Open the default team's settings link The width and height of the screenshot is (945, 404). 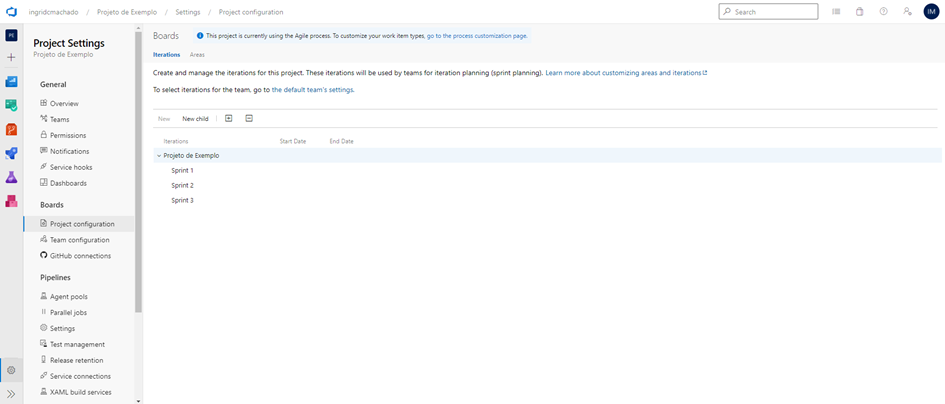click(312, 90)
